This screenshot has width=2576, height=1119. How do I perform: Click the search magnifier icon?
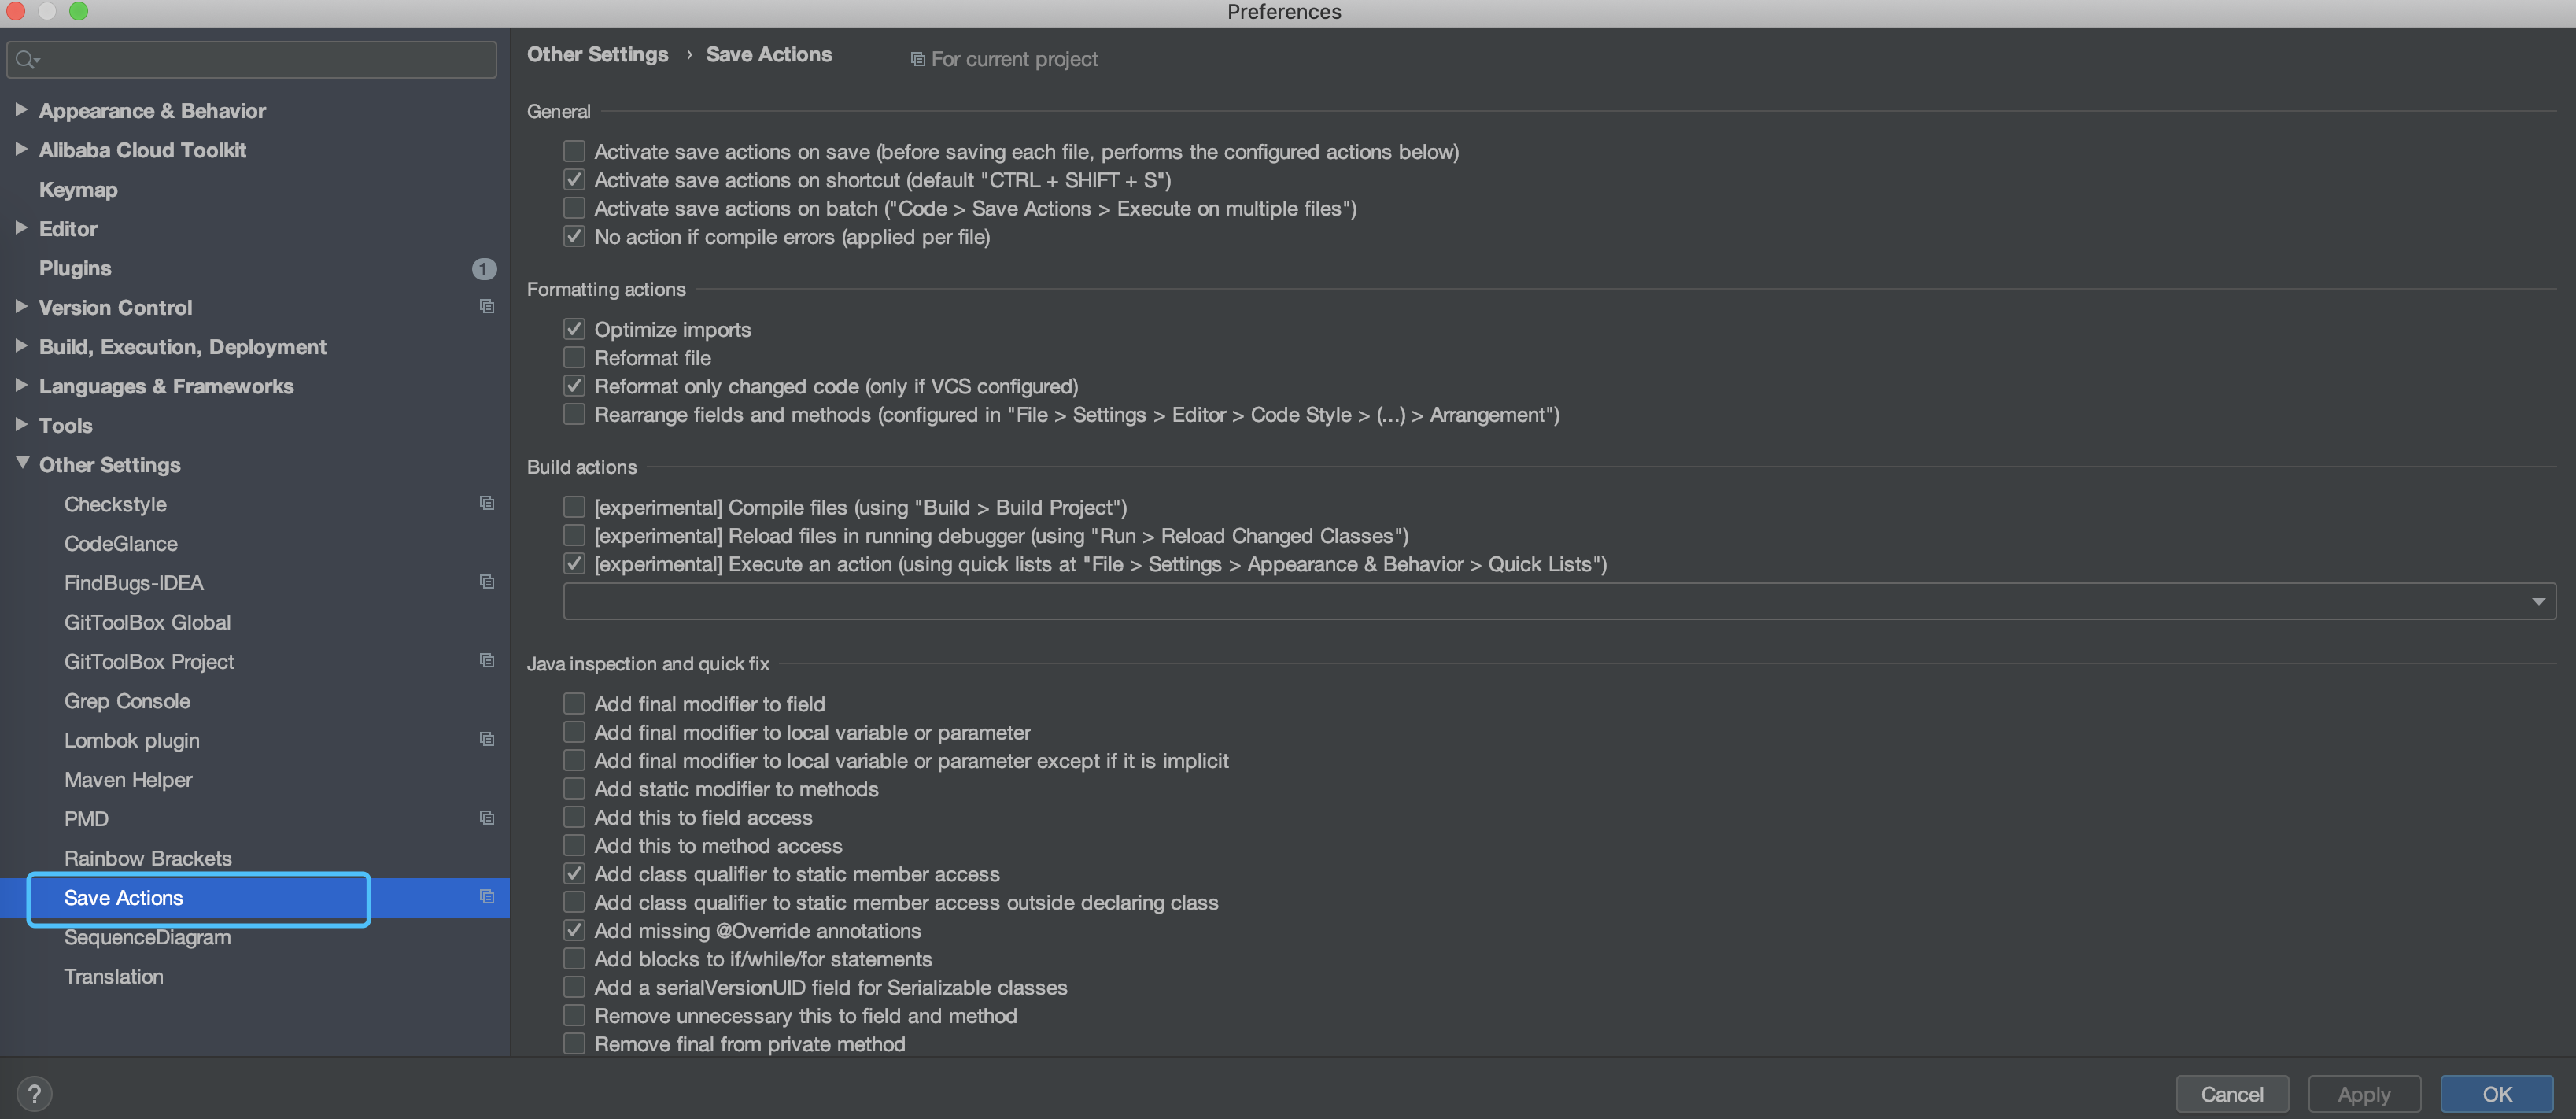[26, 60]
